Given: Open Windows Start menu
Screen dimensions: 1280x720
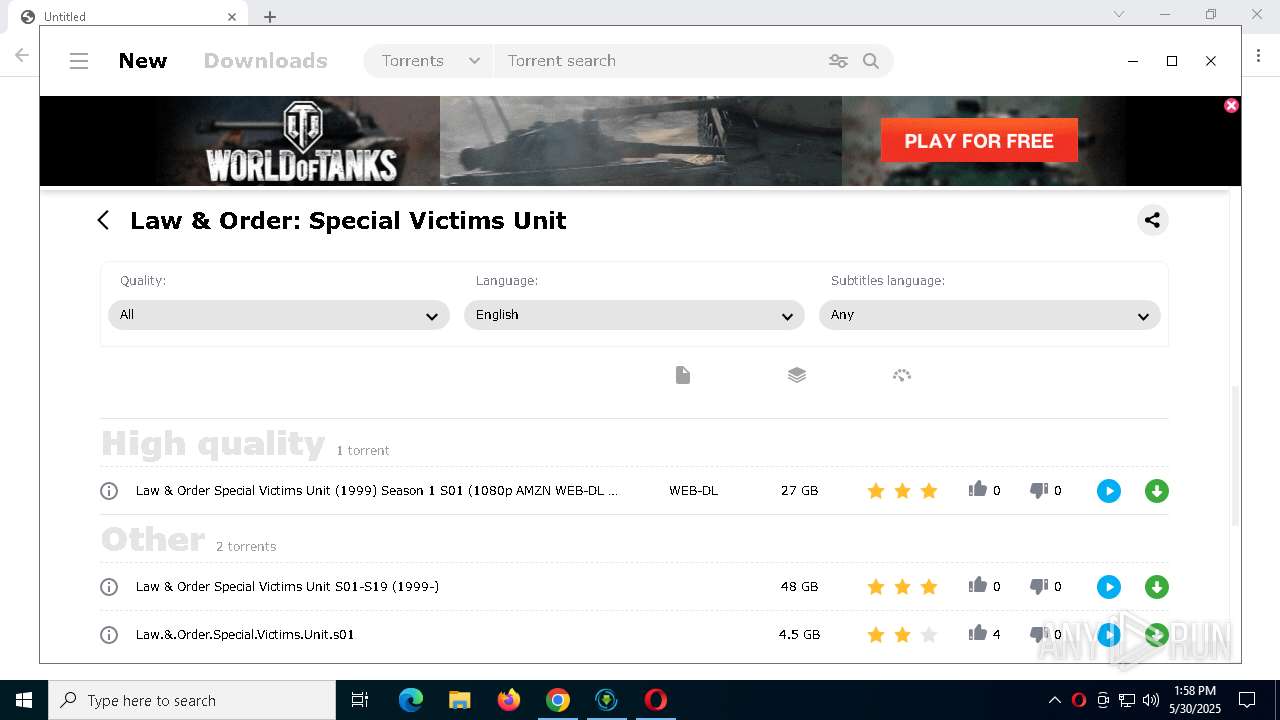Looking at the screenshot, I should [x=24, y=700].
